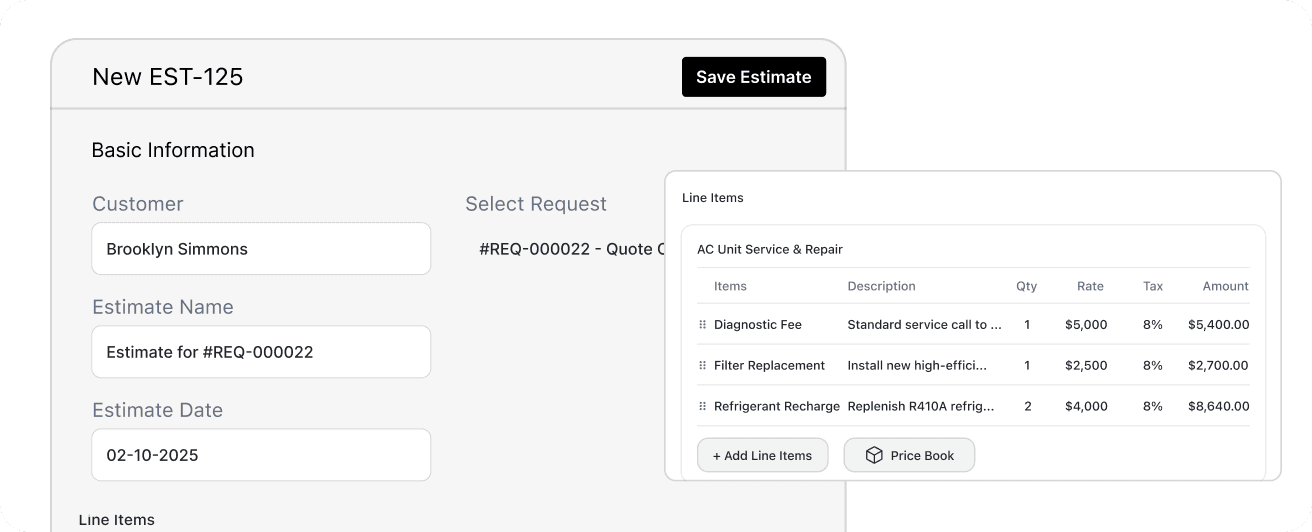Click the Qty value for Refrigerant Recharge

pos(1027,407)
